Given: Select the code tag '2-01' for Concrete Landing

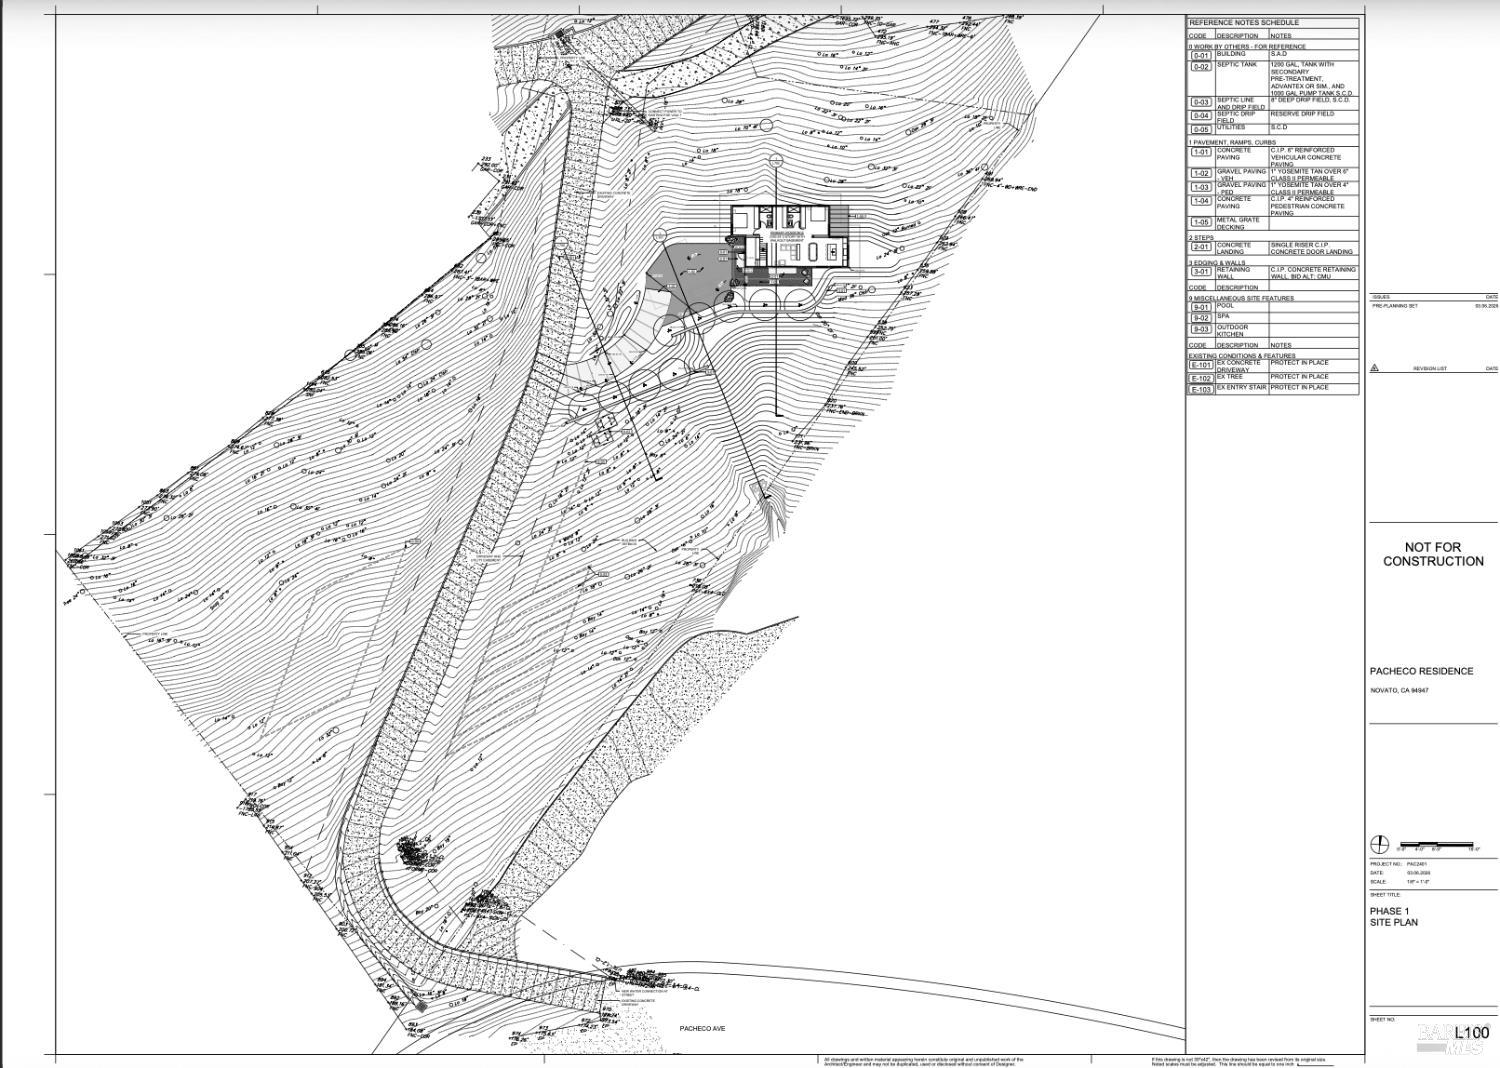Looking at the screenshot, I should point(1201,248).
